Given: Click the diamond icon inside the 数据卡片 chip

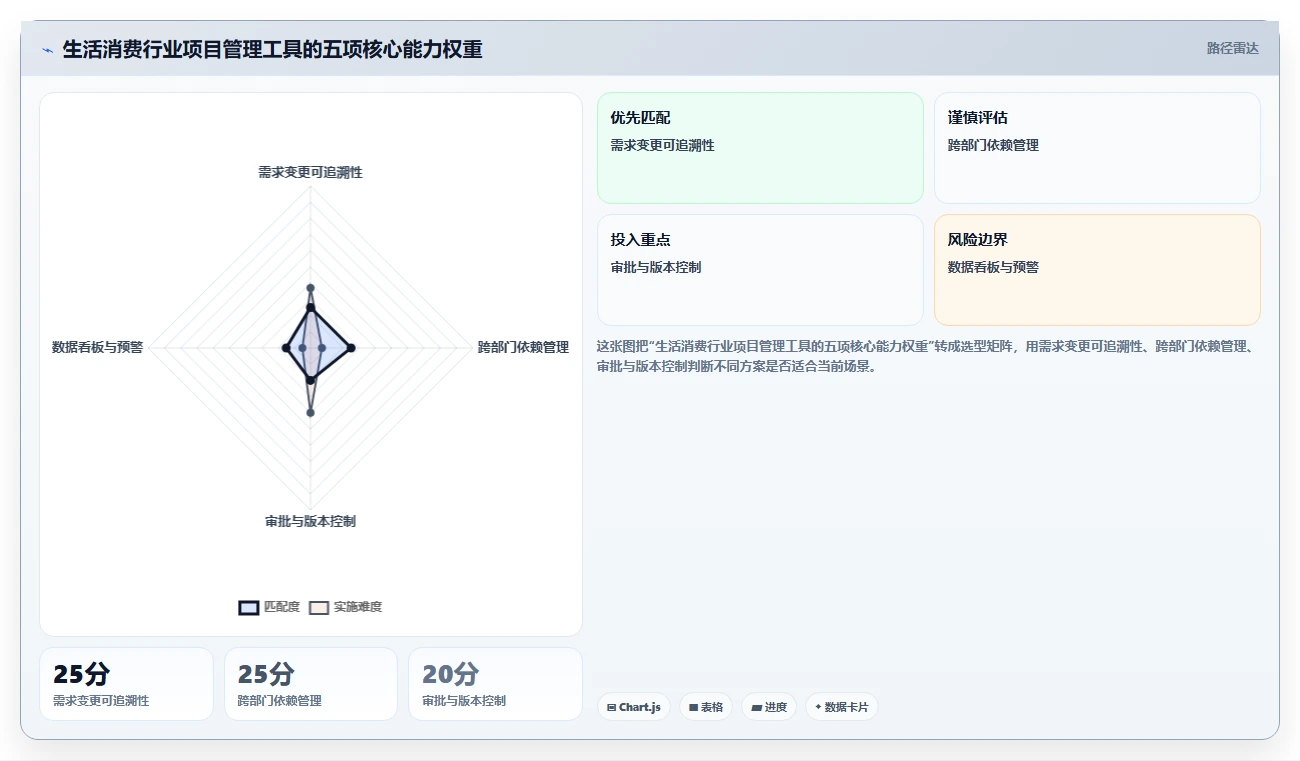Looking at the screenshot, I should click(818, 707).
